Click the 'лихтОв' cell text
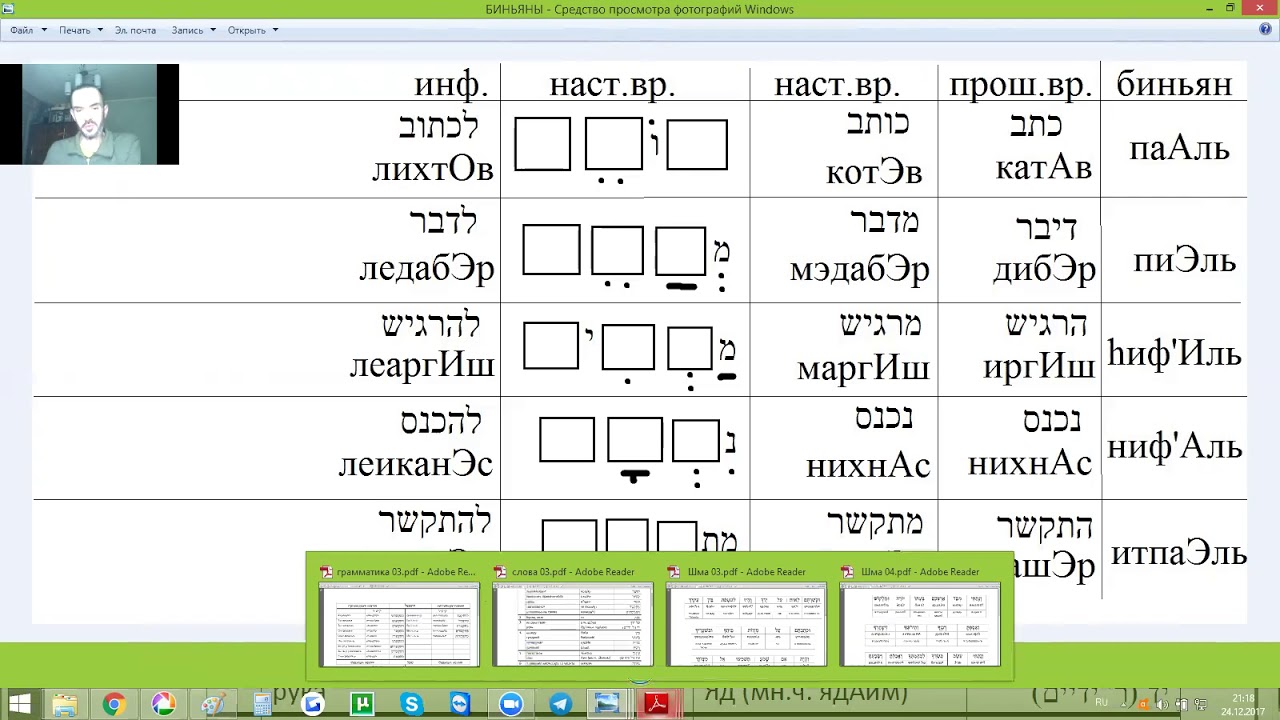This screenshot has height=720, width=1280. tap(433, 168)
